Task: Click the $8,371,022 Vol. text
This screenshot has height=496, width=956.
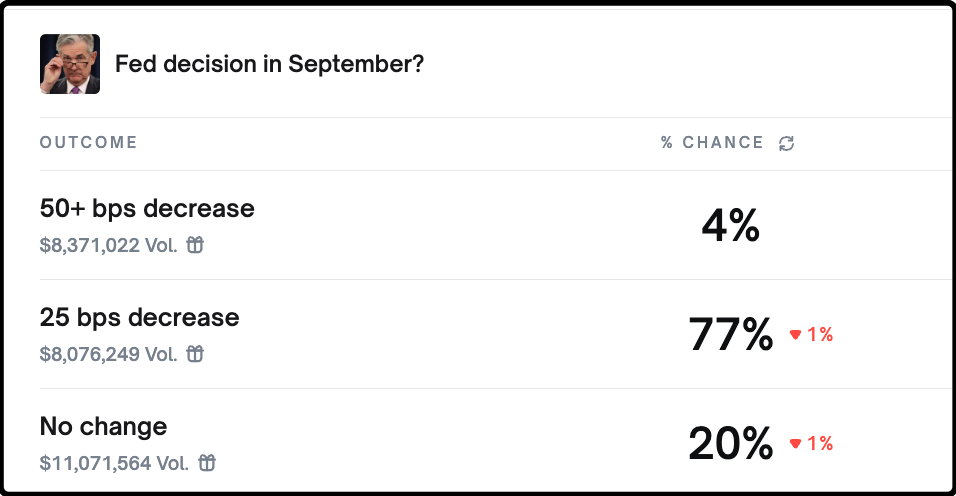Action: (108, 245)
